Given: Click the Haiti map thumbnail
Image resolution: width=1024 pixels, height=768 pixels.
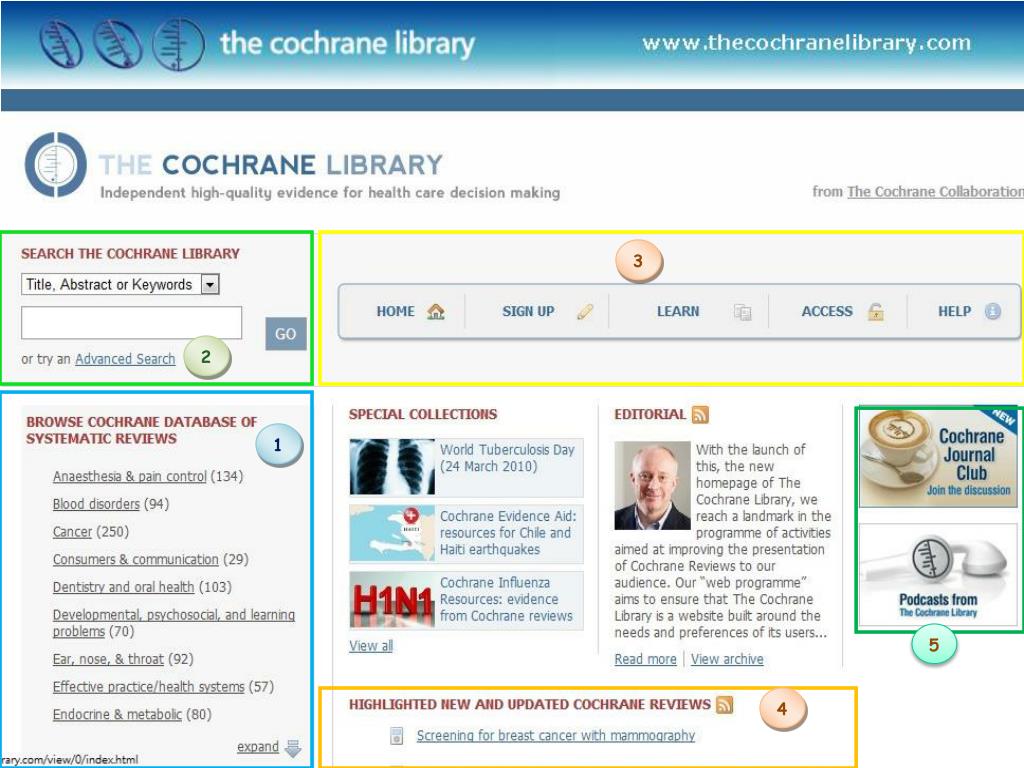Looking at the screenshot, I should [392, 533].
